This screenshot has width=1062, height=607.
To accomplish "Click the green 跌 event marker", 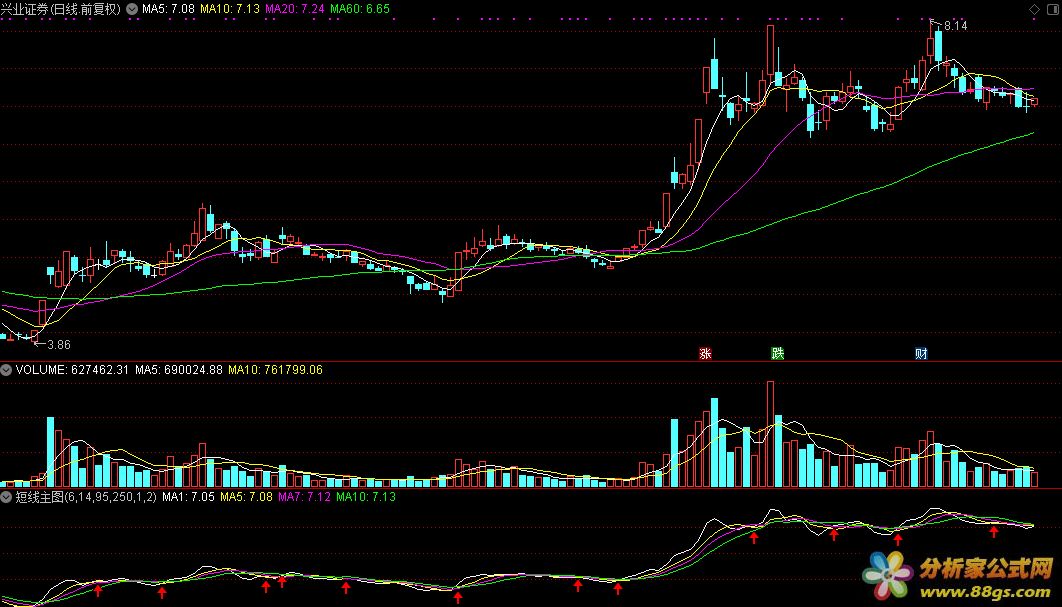I will click(x=778, y=354).
